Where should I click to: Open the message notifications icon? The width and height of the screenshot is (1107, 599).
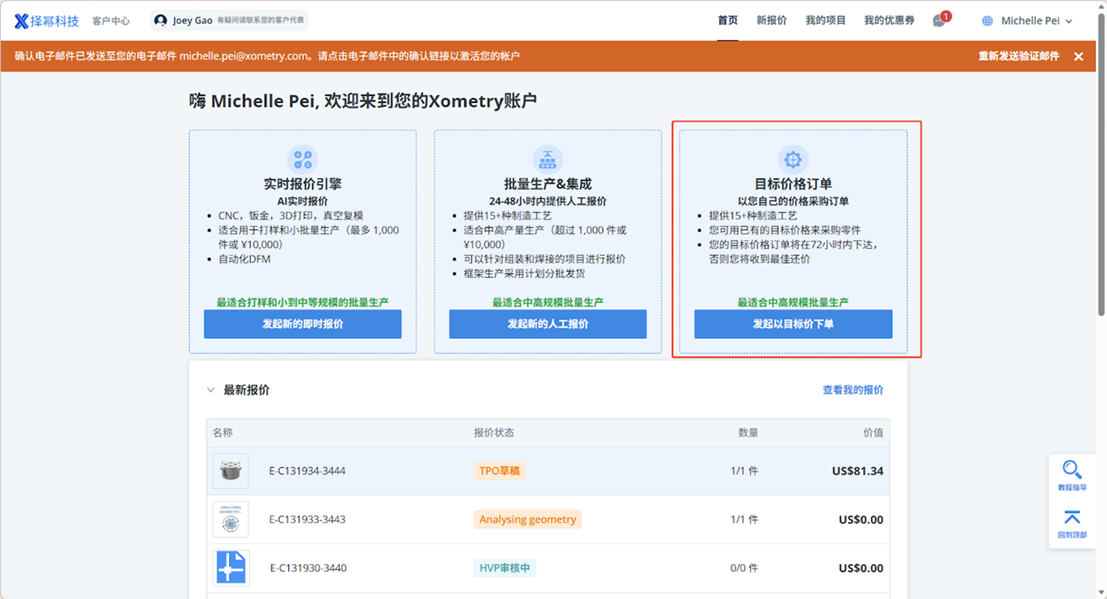click(x=939, y=21)
